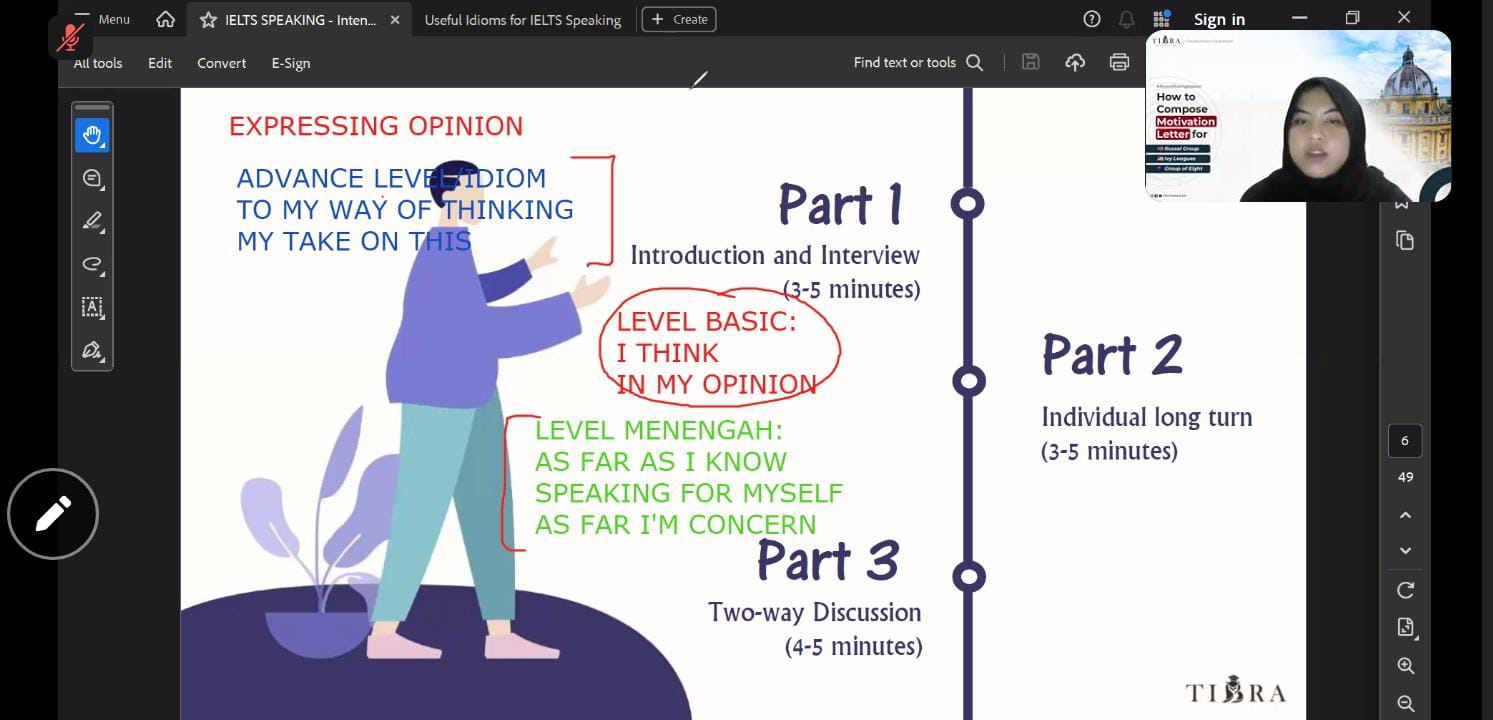1493x720 pixels.
Task: Rotate the page view icon
Action: coord(1405,590)
